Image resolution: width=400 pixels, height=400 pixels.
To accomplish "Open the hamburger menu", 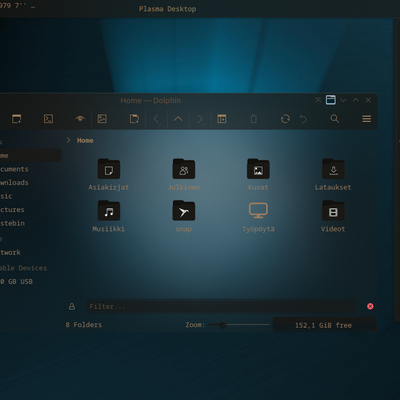I will coord(367,119).
